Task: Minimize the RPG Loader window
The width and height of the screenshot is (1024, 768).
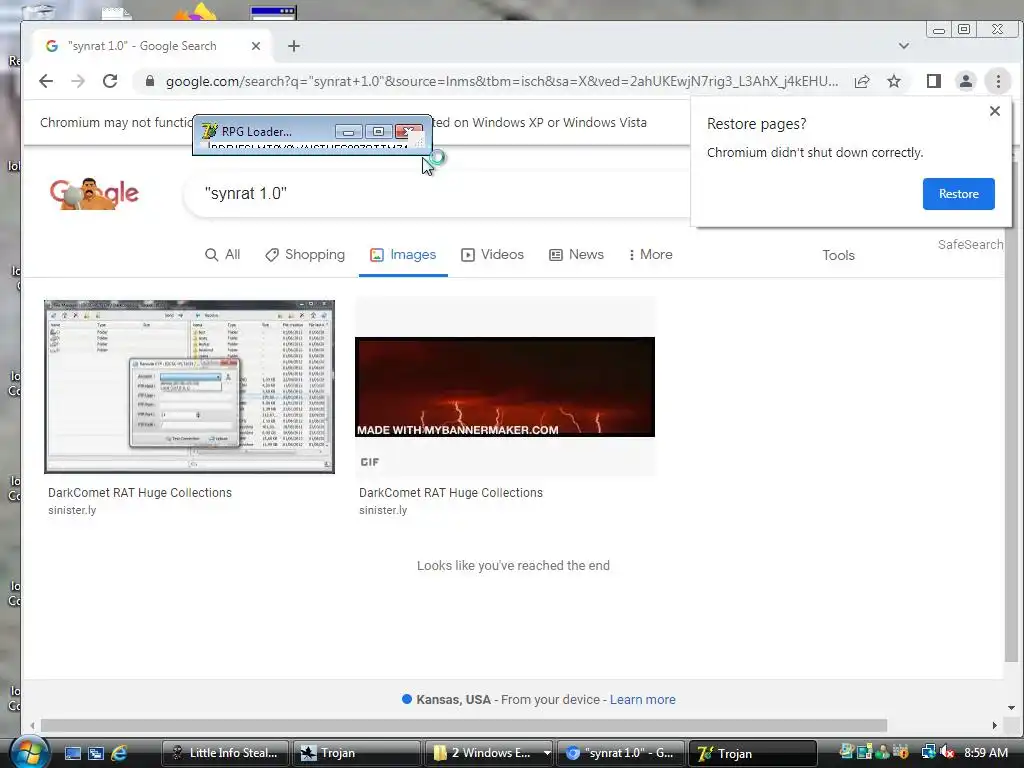Action: [x=348, y=131]
